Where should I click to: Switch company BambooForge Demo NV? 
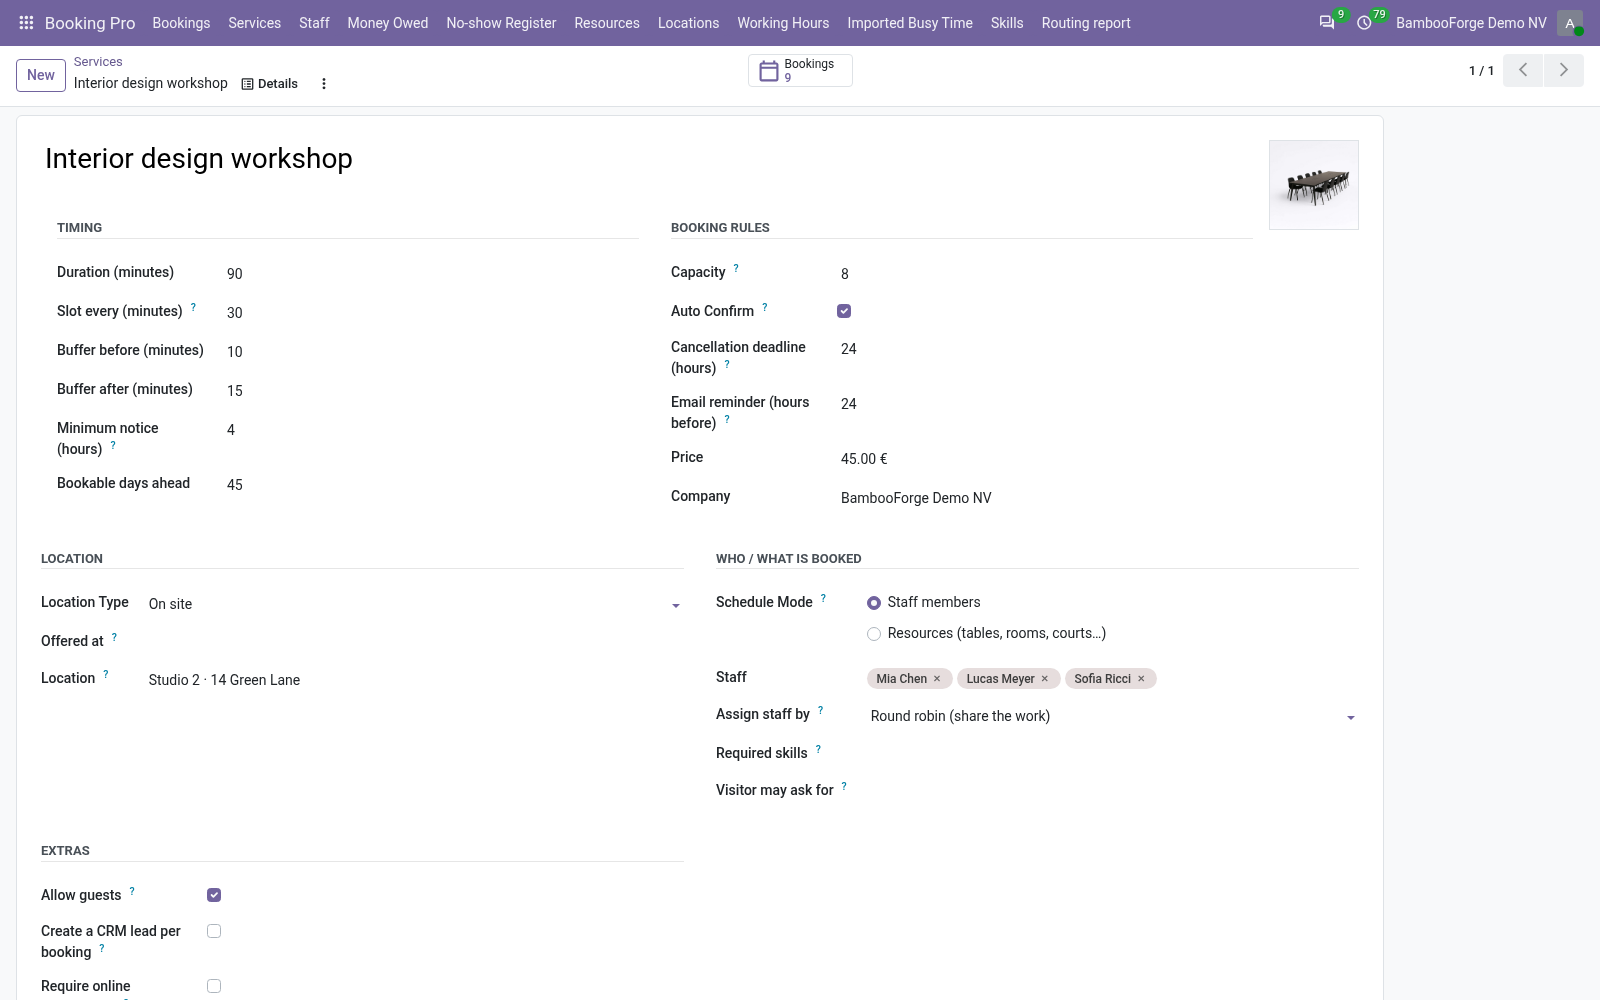1471,23
